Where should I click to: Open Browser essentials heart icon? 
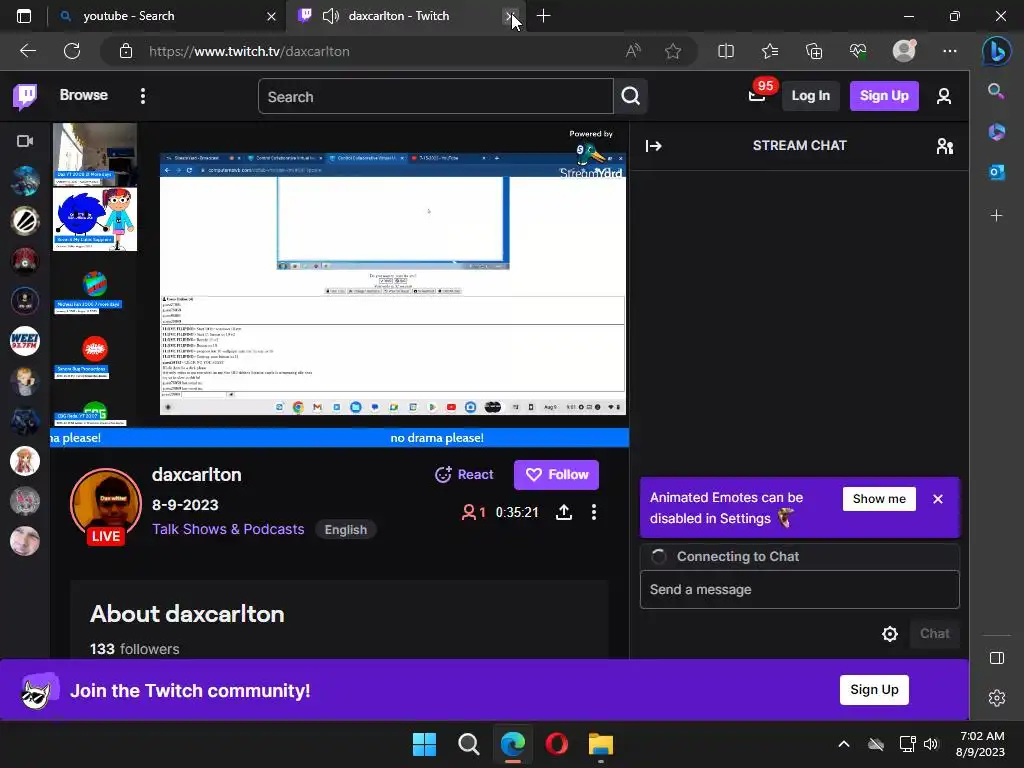coord(857,51)
